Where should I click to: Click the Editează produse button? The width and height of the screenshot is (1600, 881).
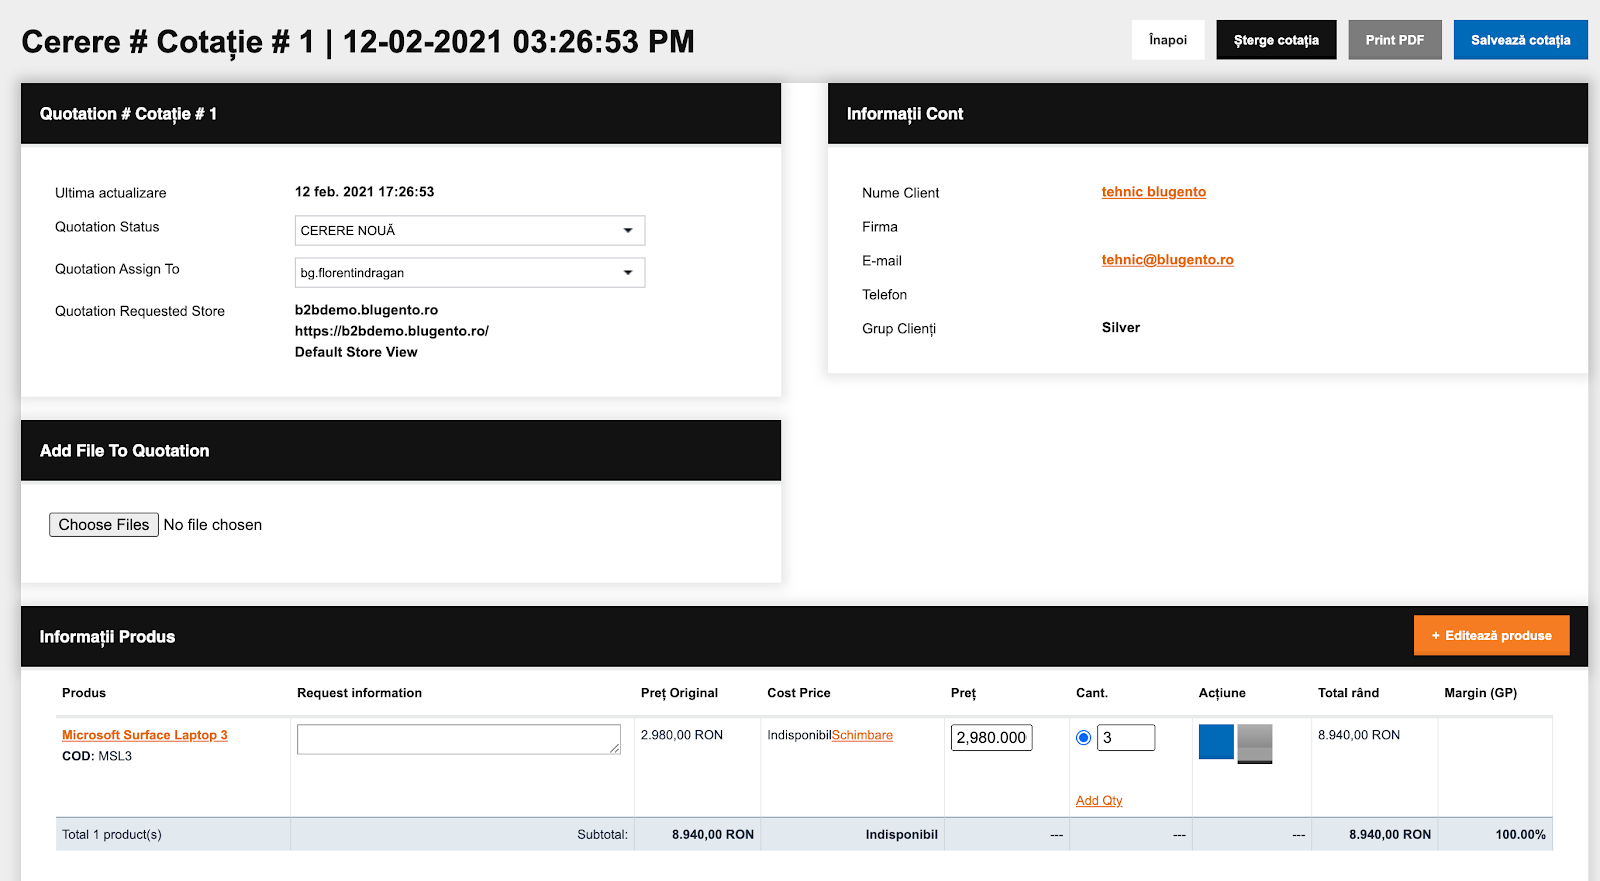click(x=1492, y=636)
